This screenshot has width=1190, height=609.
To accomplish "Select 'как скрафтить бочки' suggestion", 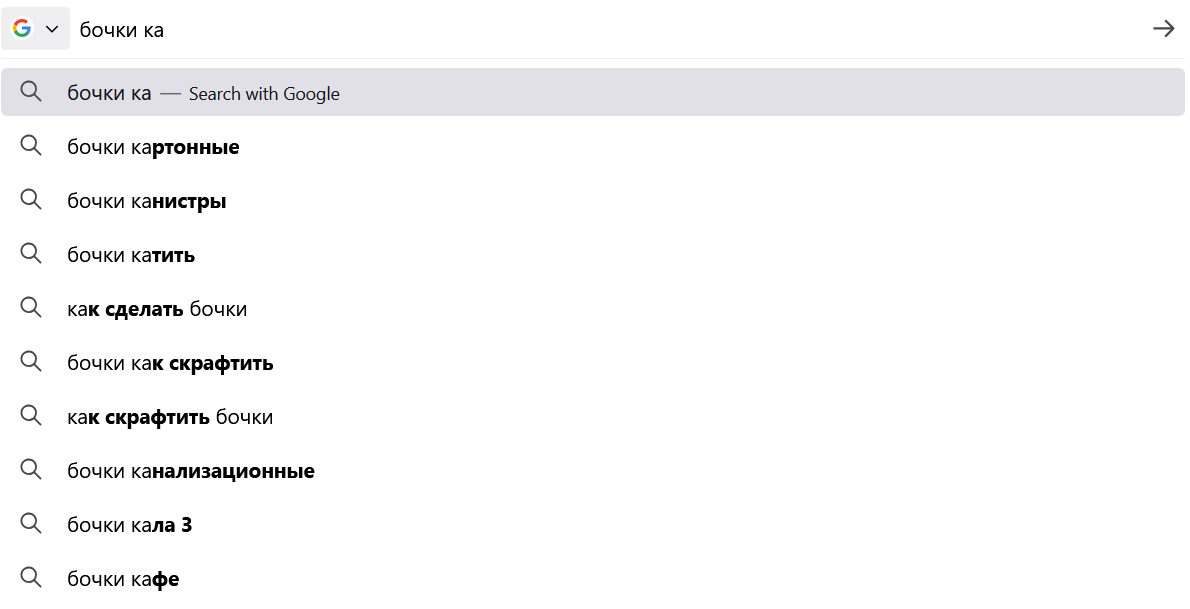I will [x=170, y=417].
